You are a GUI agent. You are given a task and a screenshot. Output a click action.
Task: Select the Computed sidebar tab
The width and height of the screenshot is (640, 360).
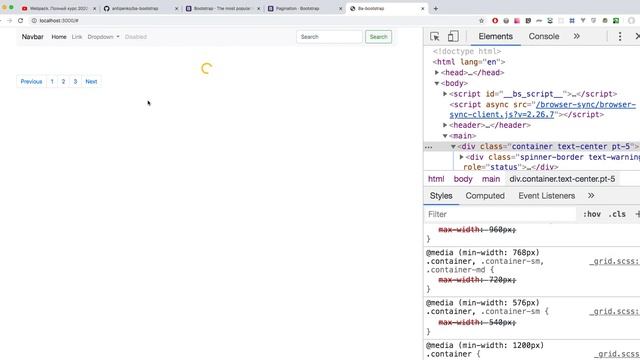click(x=485, y=196)
